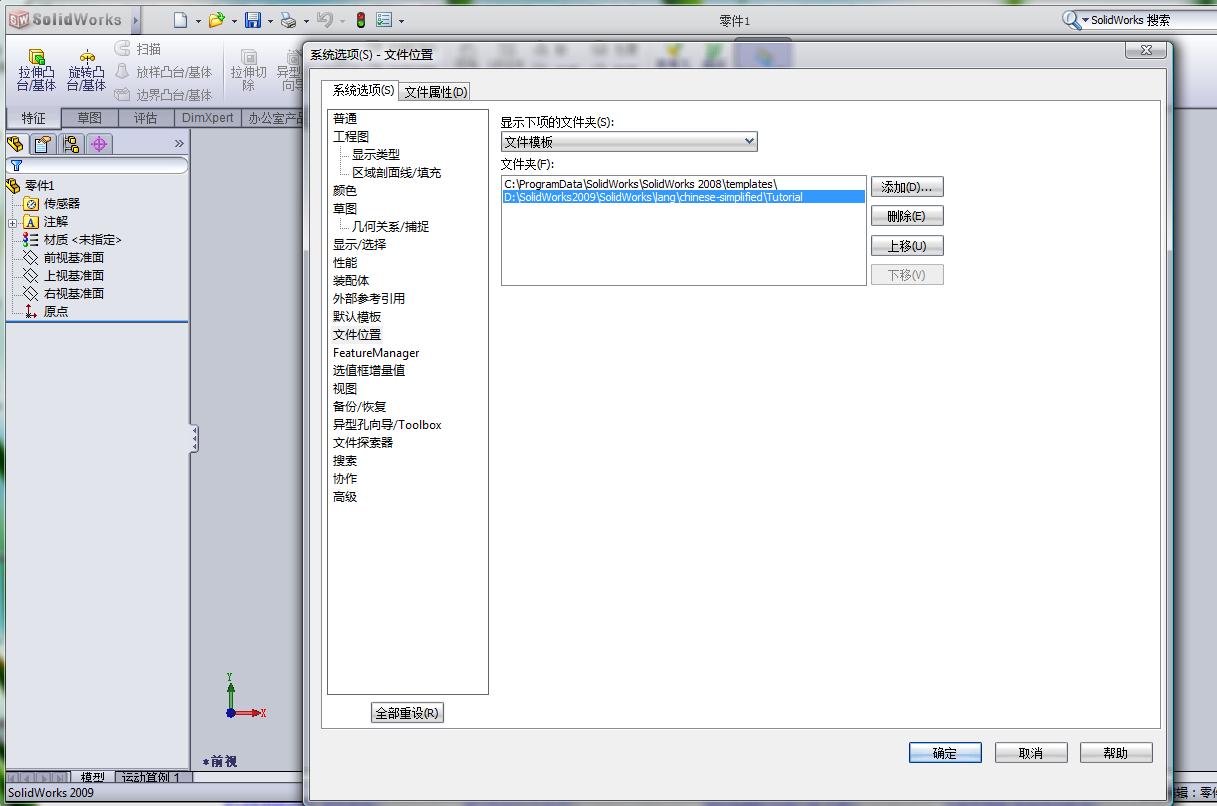
Task: Select 普通 in the options list
Action: pyautogui.click(x=345, y=118)
